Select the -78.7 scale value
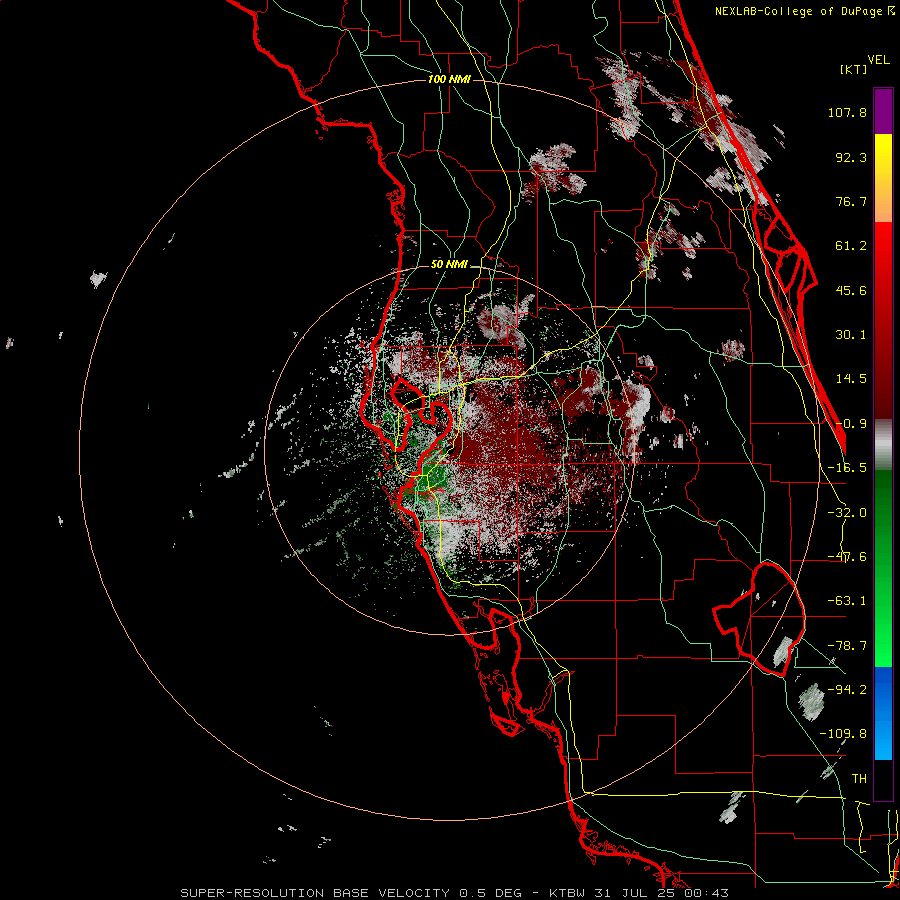Viewport: 900px width, 900px height. (x=847, y=646)
